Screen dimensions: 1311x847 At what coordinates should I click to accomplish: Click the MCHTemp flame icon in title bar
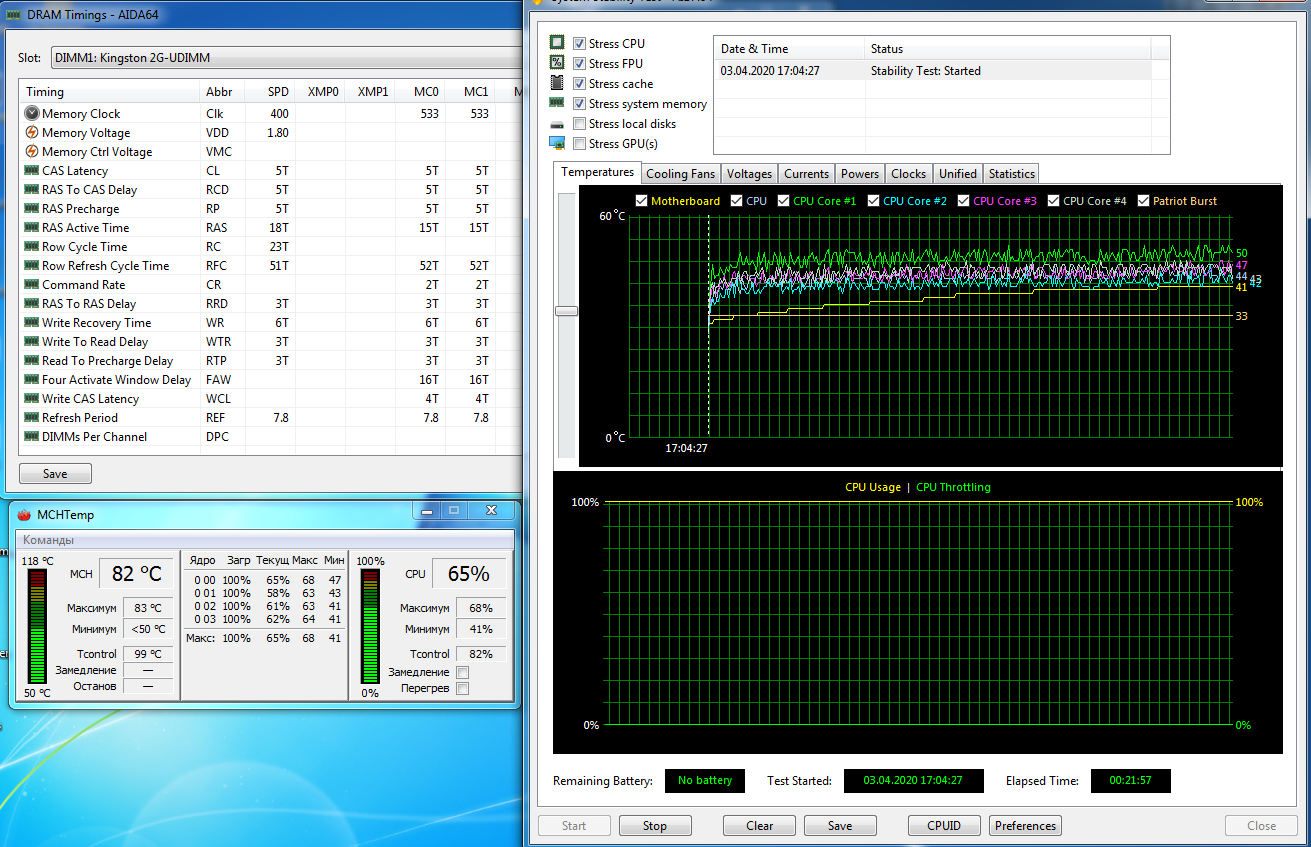click(x=24, y=515)
